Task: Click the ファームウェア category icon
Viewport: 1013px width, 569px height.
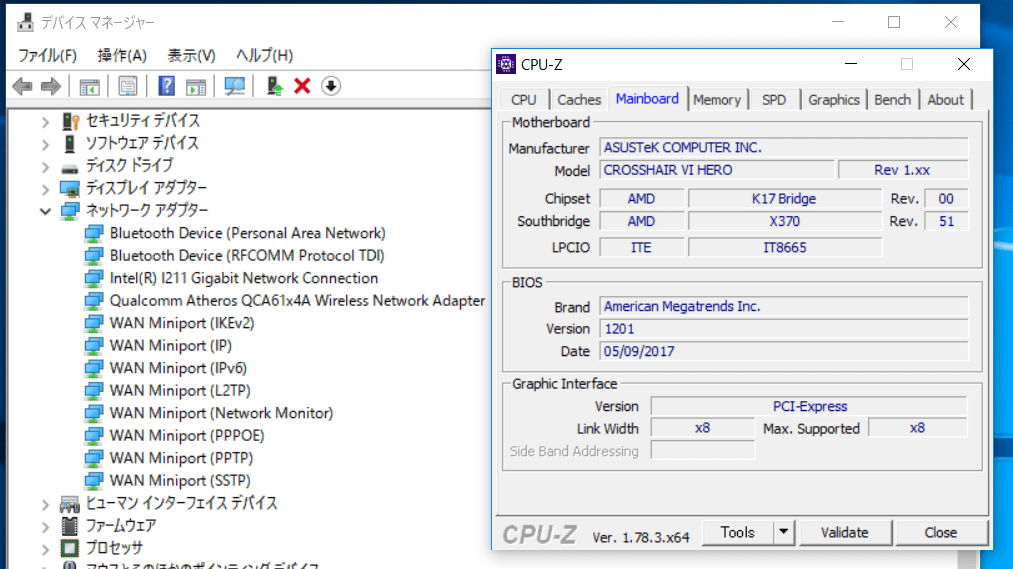Action: (x=70, y=526)
